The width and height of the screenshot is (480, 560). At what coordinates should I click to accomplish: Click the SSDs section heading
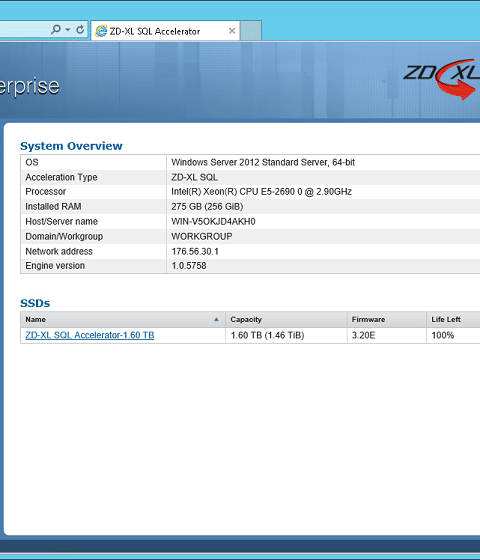click(x=35, y=303)
